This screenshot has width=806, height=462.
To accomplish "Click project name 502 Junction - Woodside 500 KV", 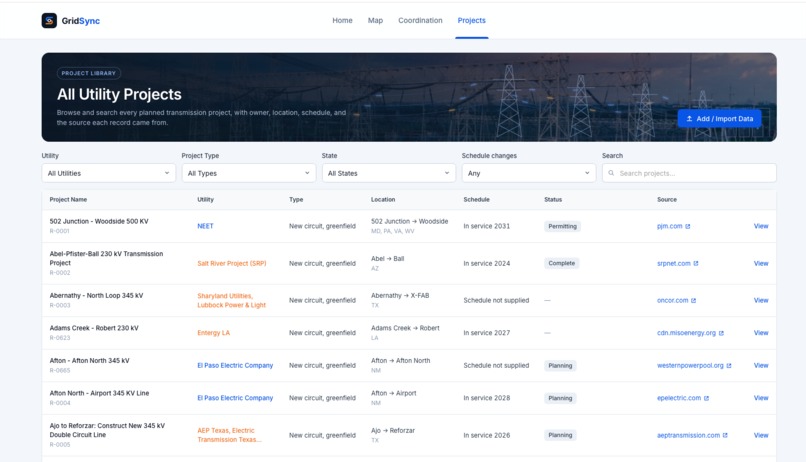I will pos(99,221).
